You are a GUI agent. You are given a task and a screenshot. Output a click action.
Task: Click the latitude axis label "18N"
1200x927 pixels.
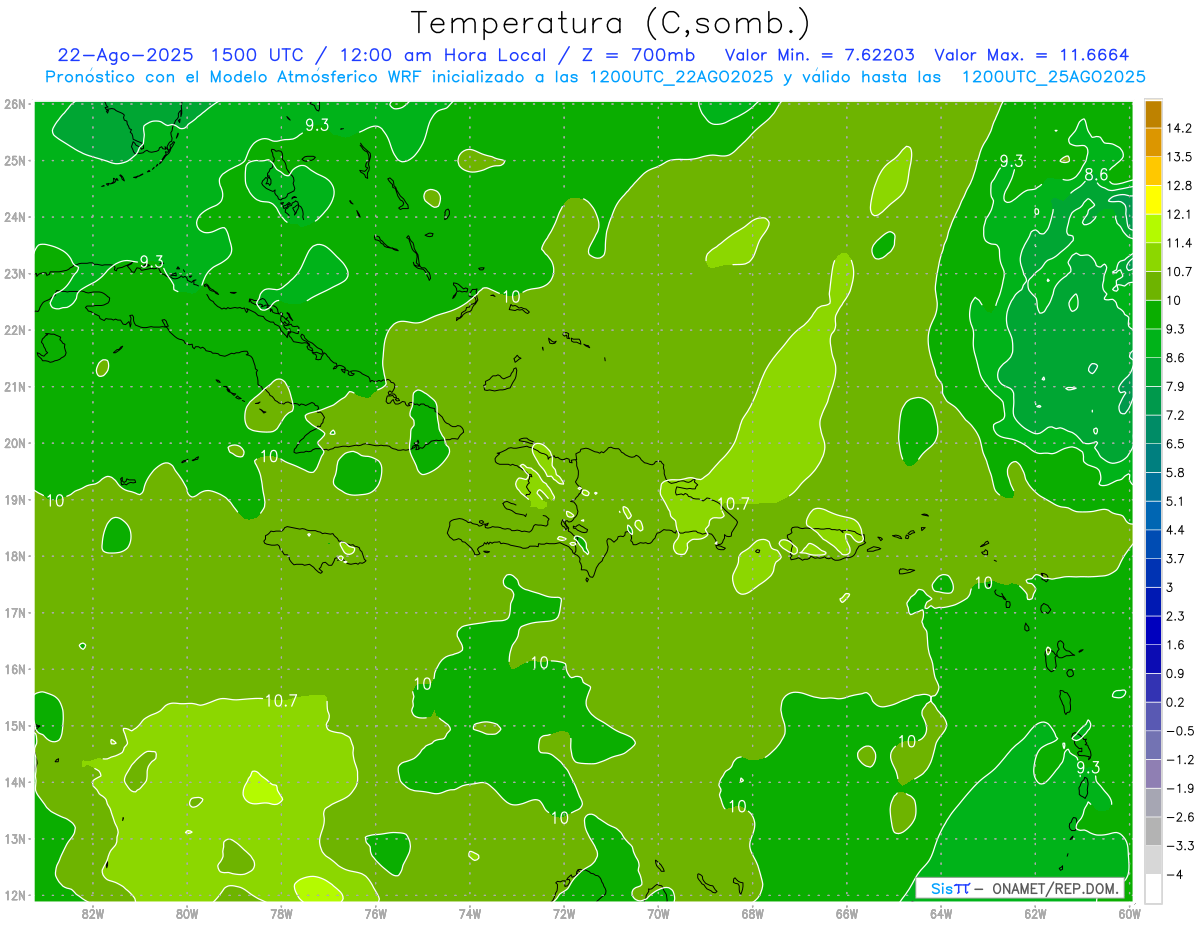click(x=15, y=556)
